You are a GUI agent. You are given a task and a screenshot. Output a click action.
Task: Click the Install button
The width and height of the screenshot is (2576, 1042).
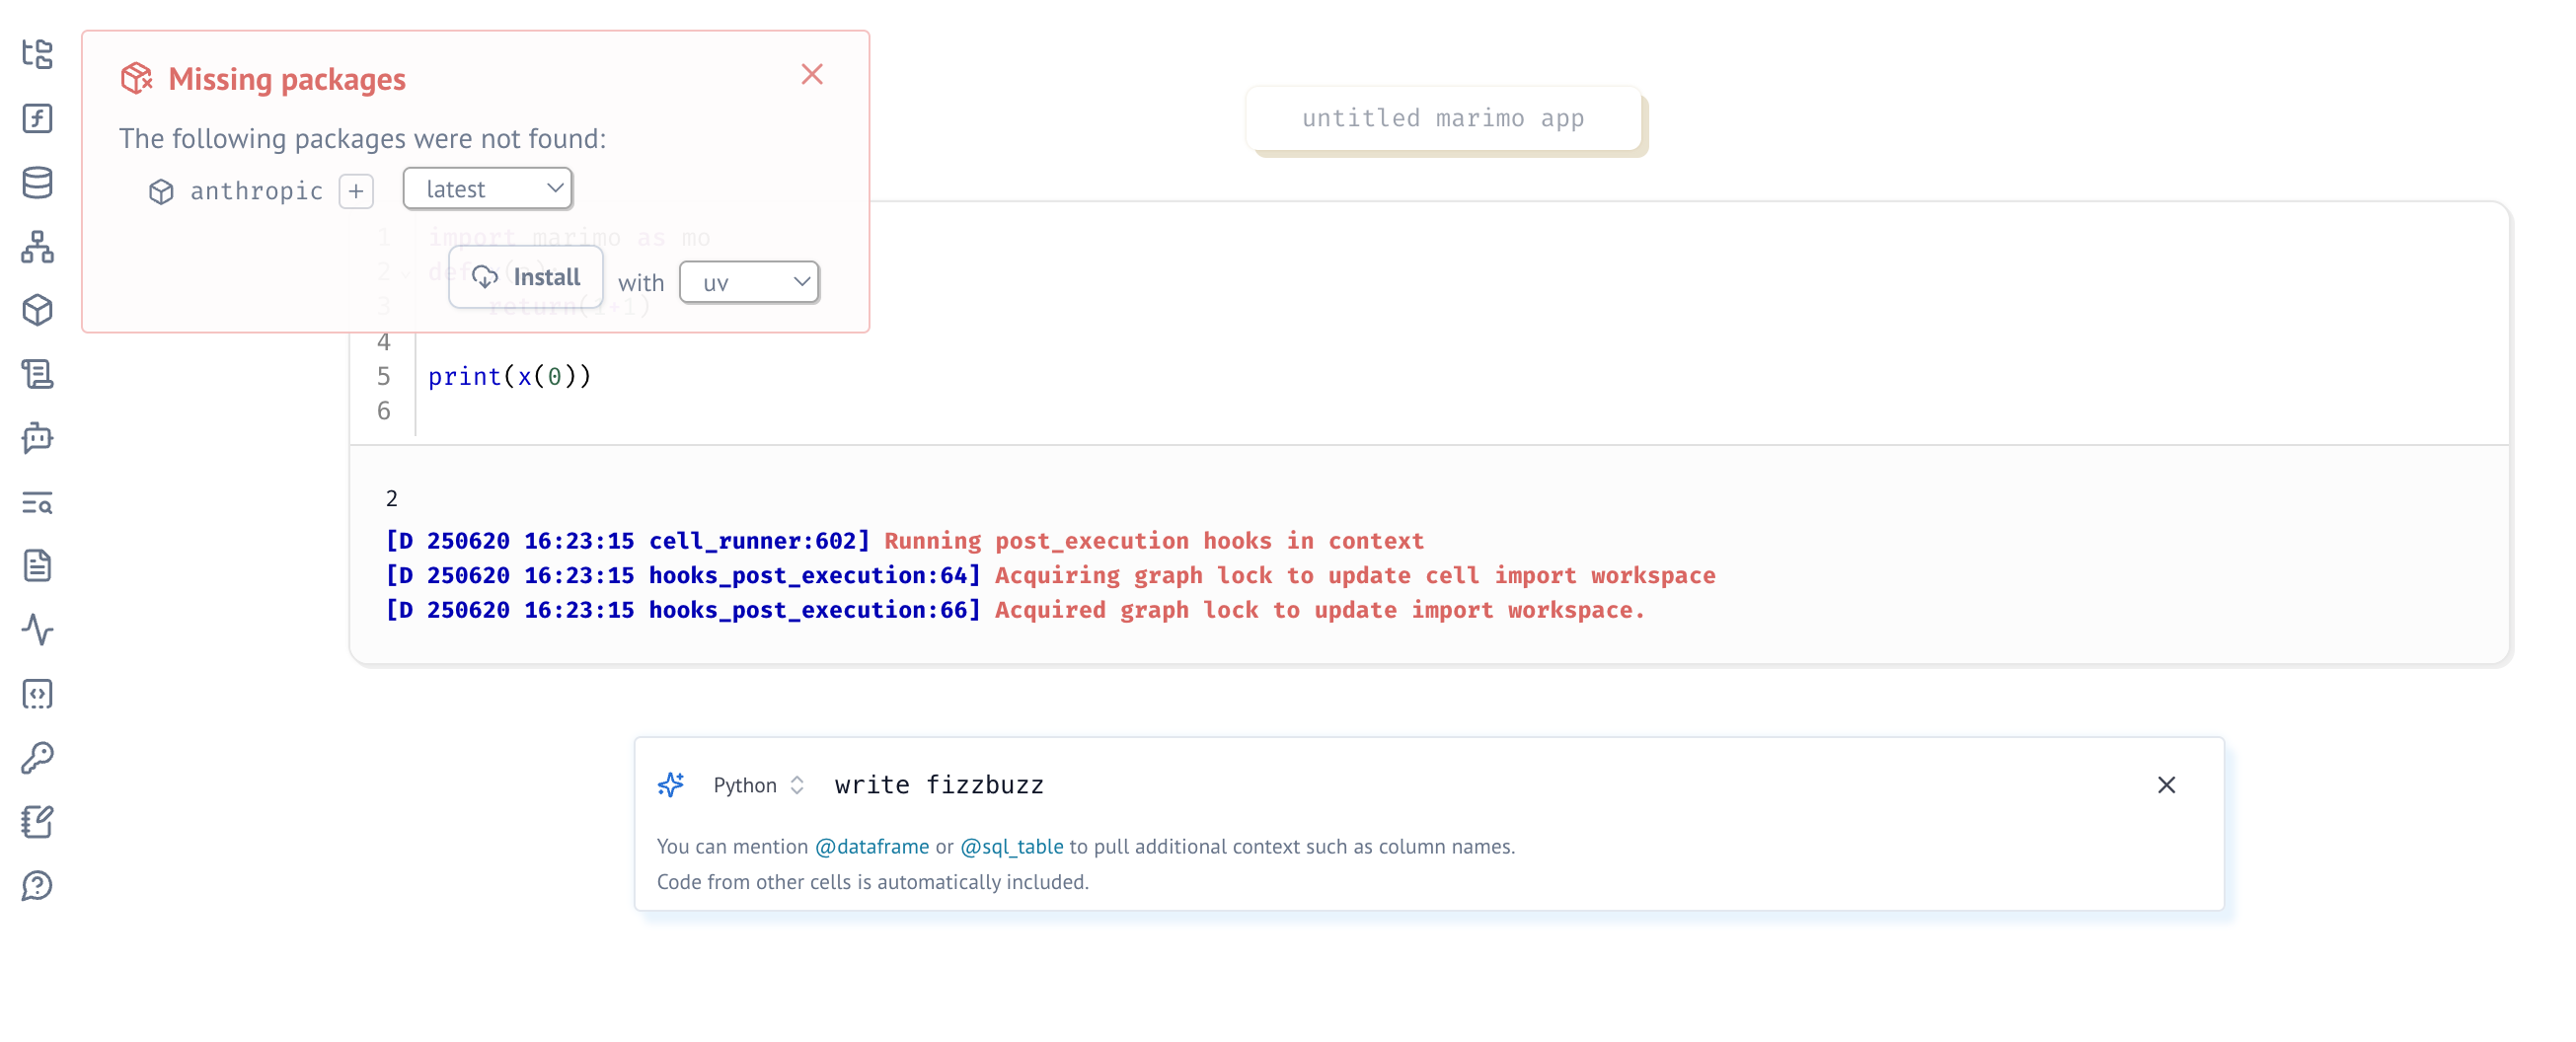click(526, 278)
